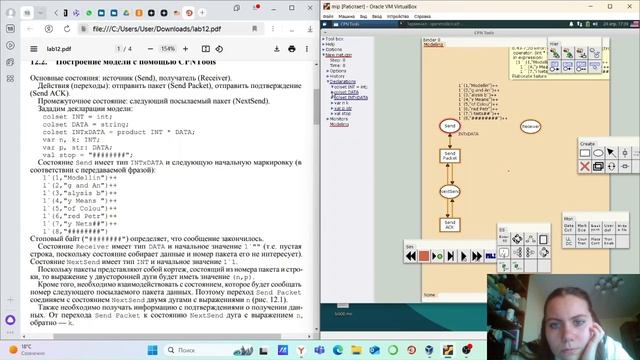This screenshot has width=640, height=360.
Task: Rotate the PDF page
Action: click(x=219, y=49)
